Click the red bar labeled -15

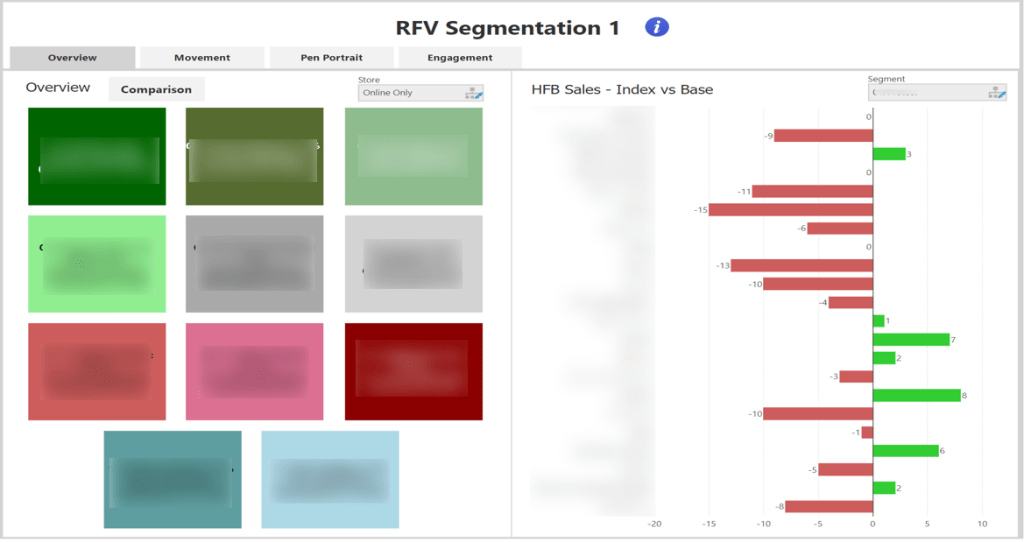790,210
